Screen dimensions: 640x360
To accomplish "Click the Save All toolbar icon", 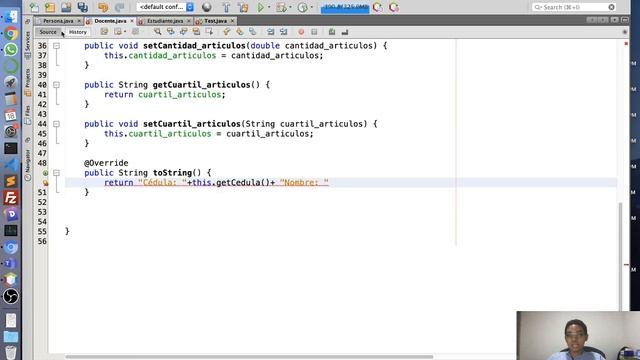I will (83, 7).
